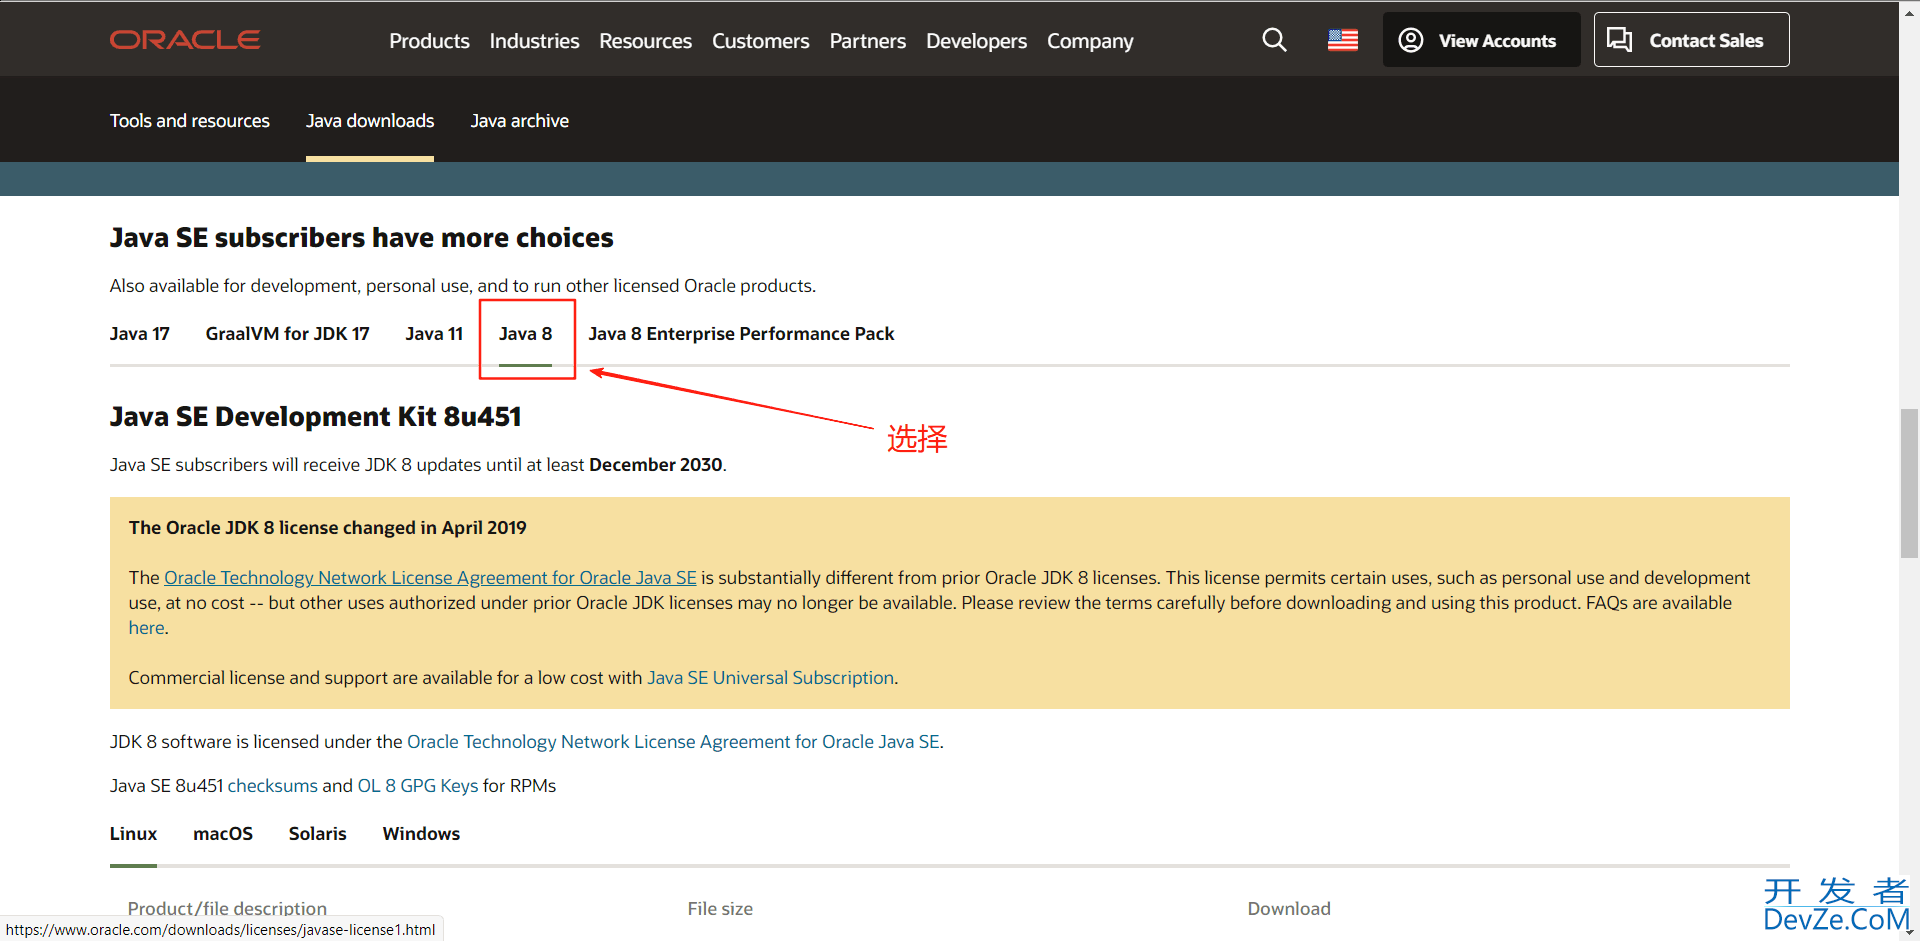Viewport: 1920px width, 941px height.
Task: Click the 'Java SE Development Kit 8u451' heading
Action: pyautogui.click(x=316, y=417)
